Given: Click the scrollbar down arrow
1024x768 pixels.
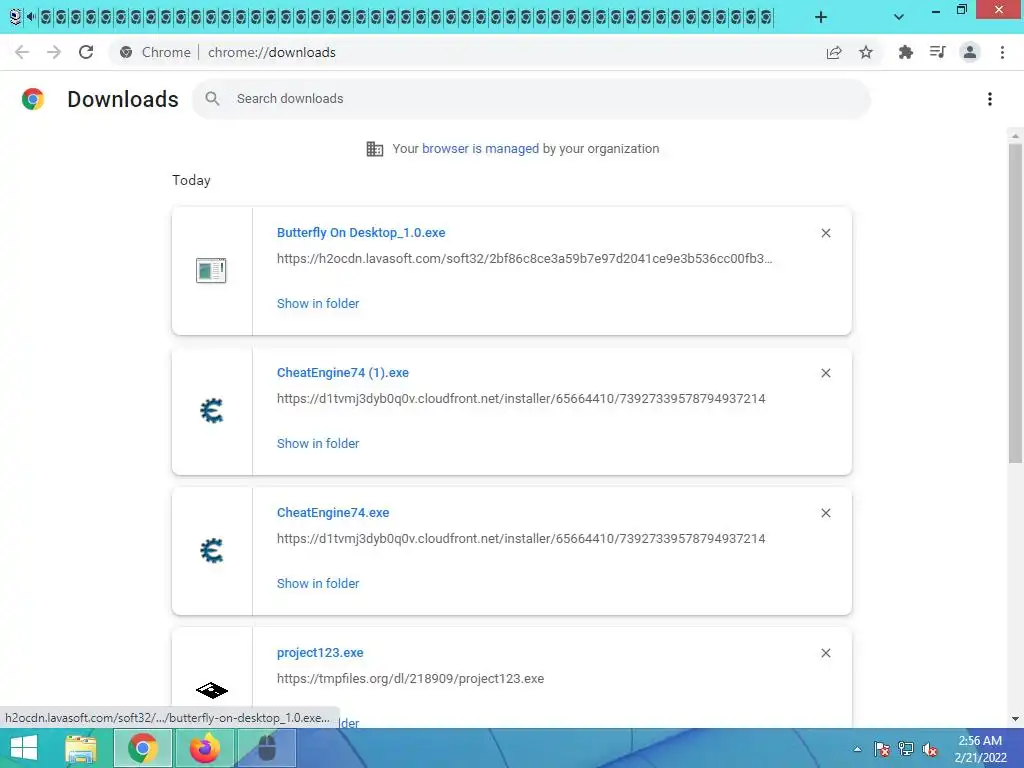Looking at the screenshot, I should click(x=1015, y=719).
